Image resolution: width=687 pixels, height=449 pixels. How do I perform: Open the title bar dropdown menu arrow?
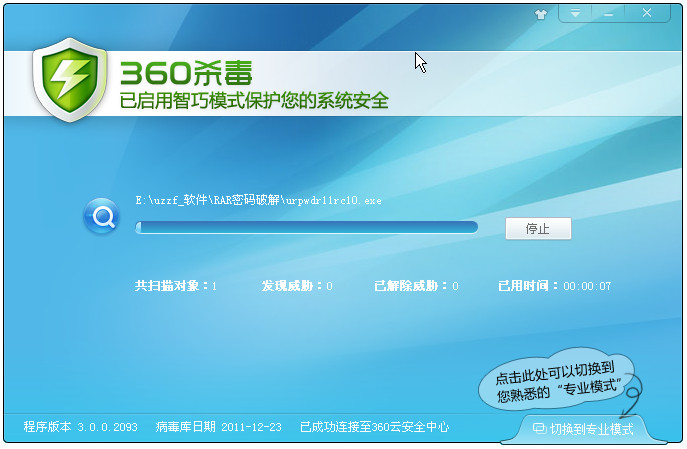(576, 14)
